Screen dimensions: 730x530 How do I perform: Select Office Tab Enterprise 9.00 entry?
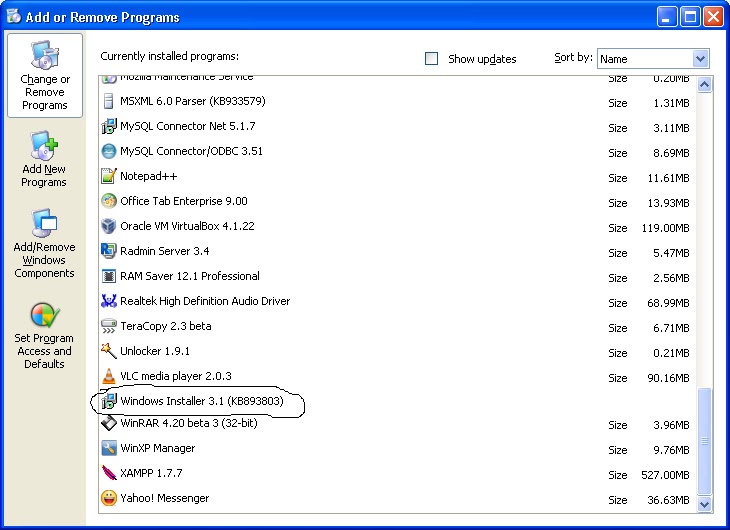click(x=396, y=201)
